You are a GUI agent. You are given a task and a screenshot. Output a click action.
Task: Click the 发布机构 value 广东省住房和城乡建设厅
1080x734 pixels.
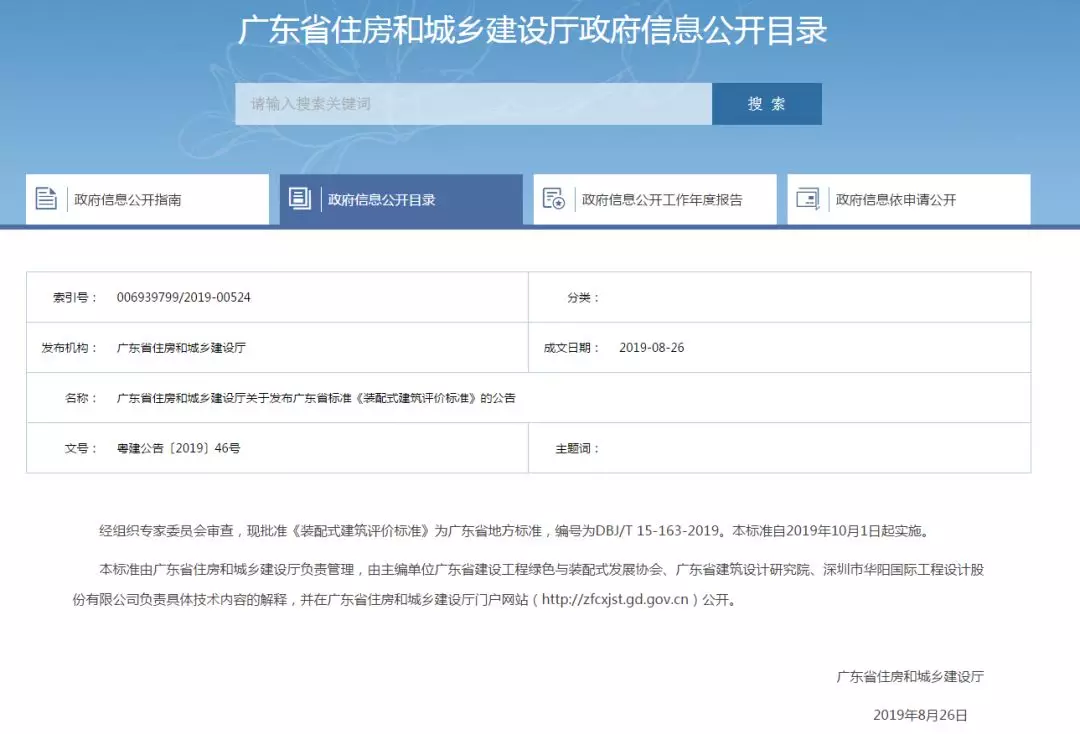pos(181,348)
